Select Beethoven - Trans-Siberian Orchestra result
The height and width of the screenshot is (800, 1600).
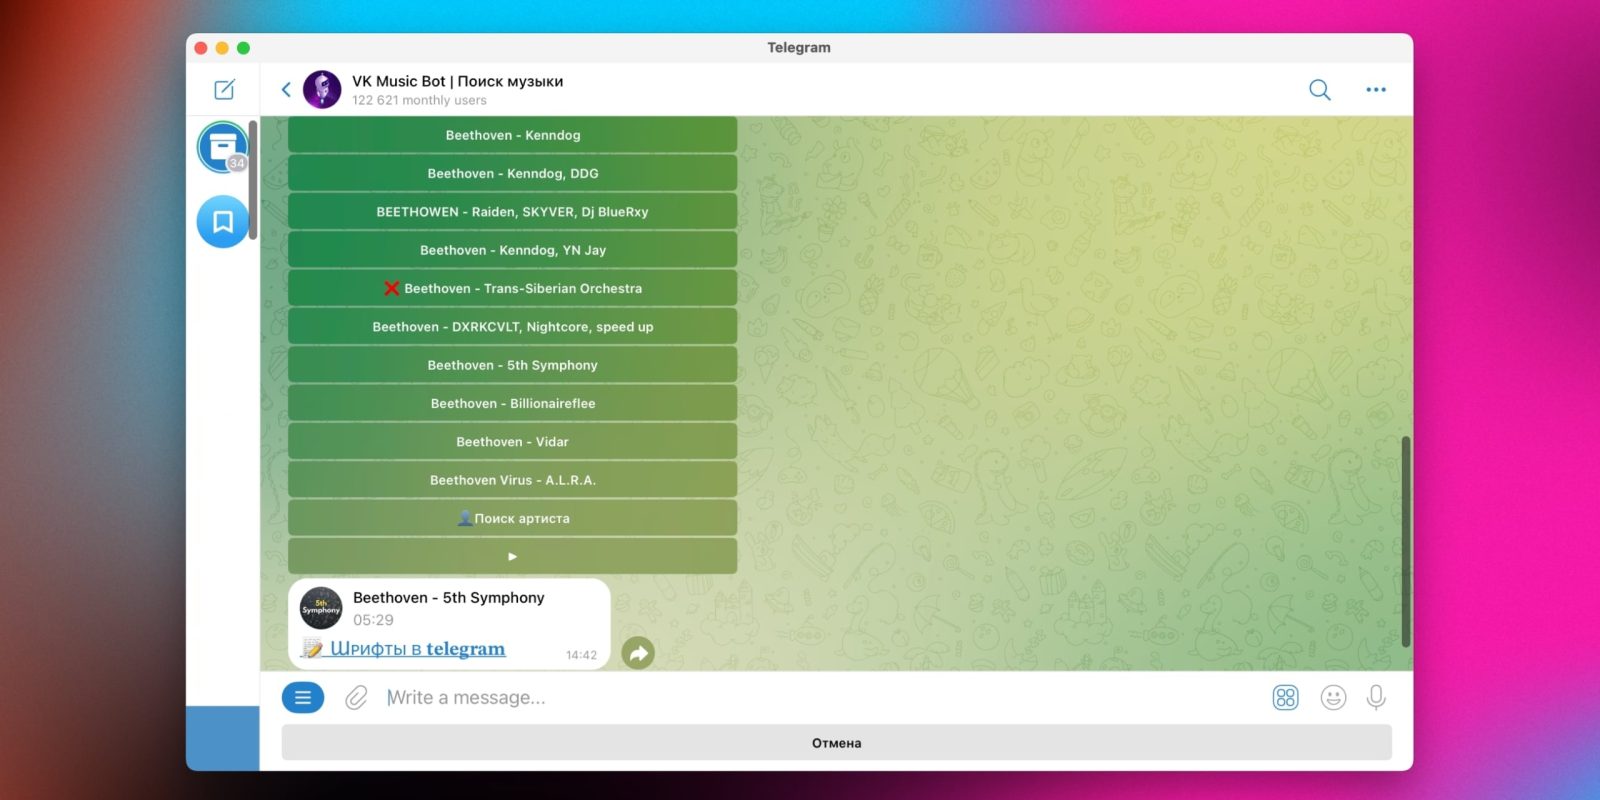(513, 288)
